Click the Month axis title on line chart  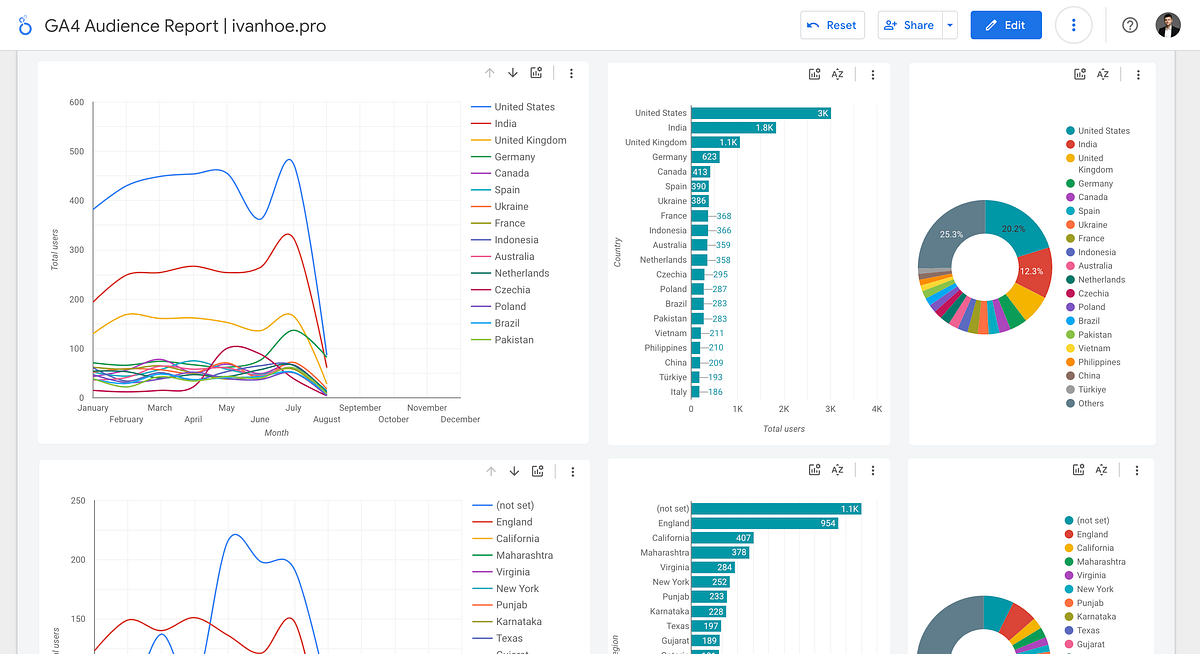click(276, 433)
